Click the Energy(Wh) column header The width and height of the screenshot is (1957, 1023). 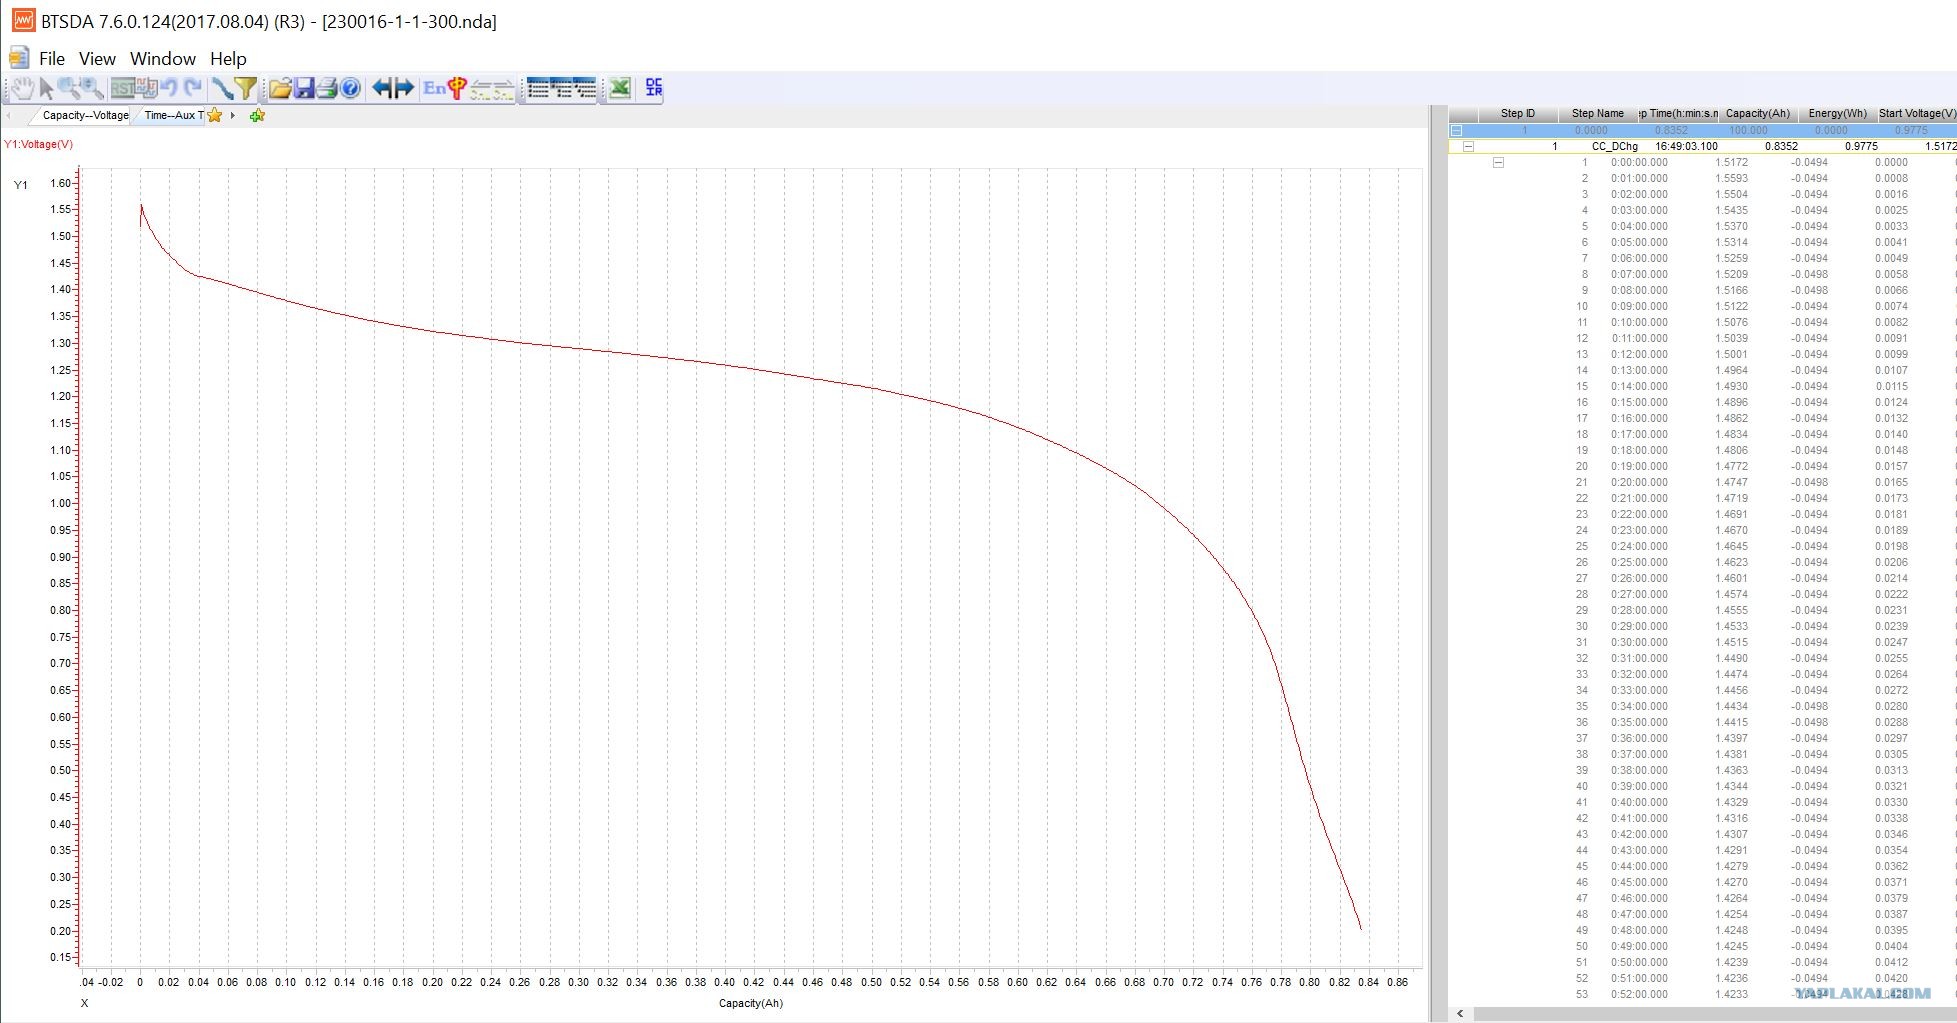coord(1837,113)
